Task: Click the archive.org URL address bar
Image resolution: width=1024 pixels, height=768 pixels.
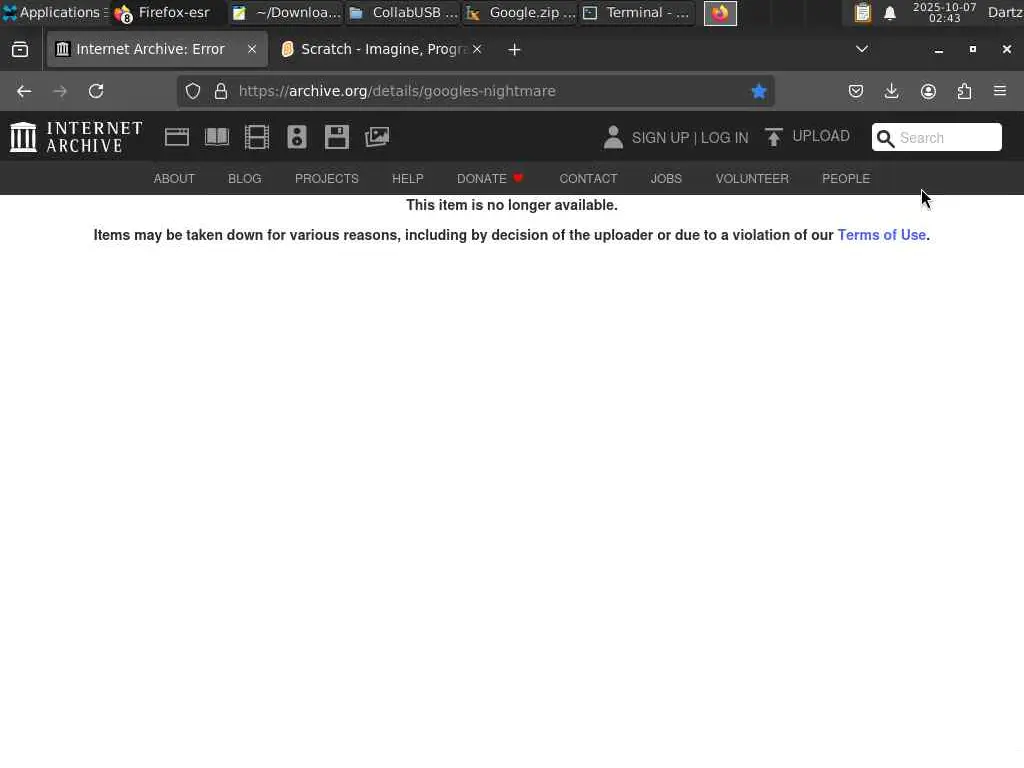Action: tap(475, 91)
